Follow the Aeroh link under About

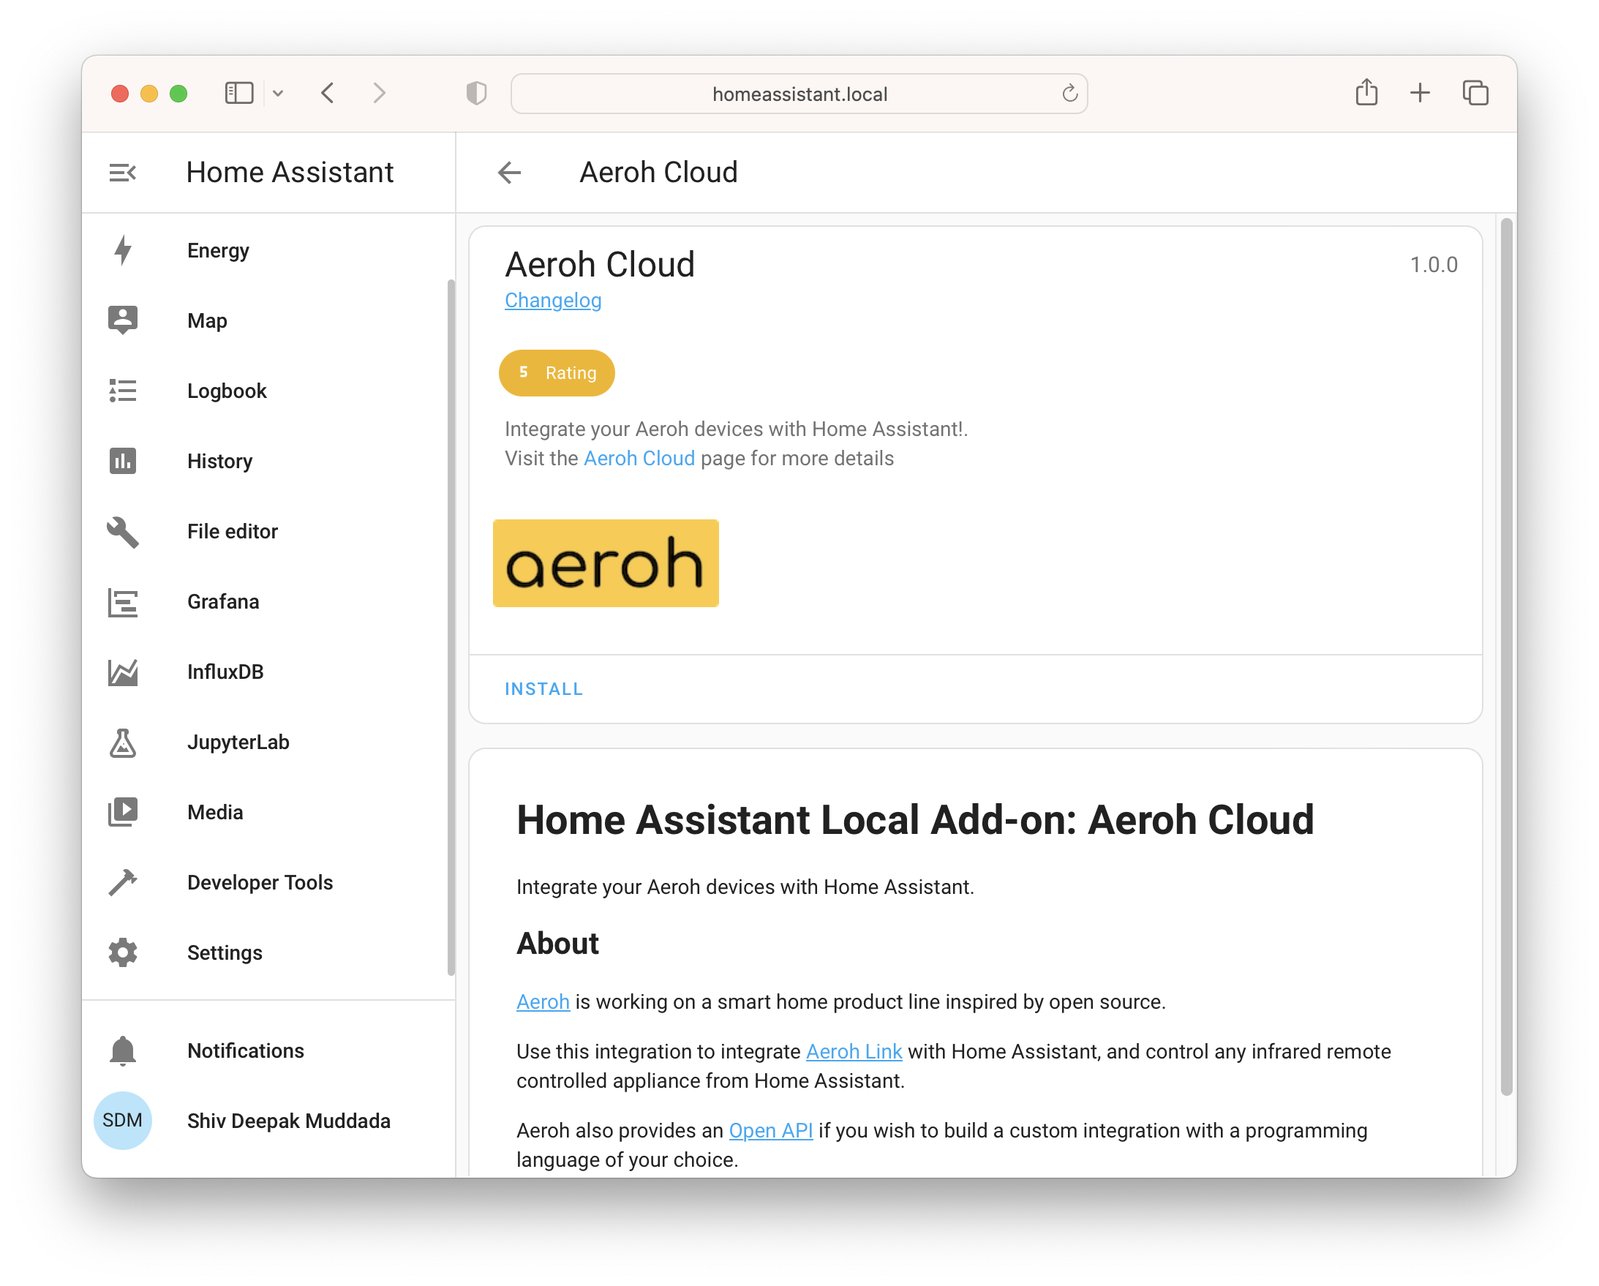coord(543,1002)
